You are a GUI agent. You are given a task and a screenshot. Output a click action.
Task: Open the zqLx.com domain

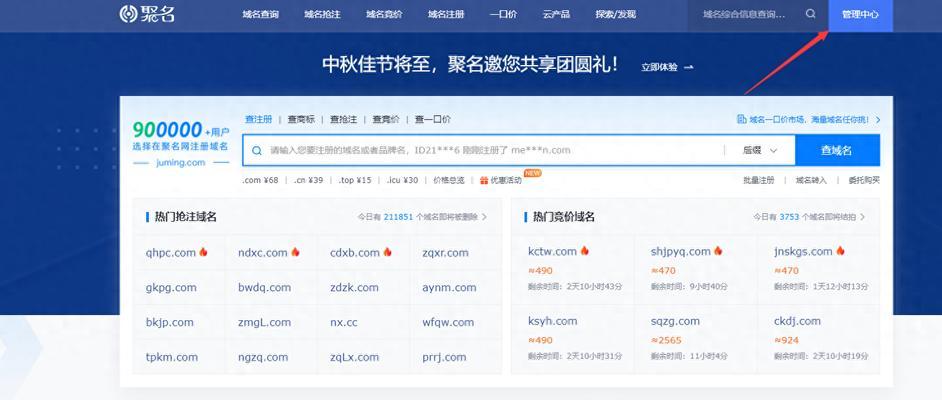[354, 357]
